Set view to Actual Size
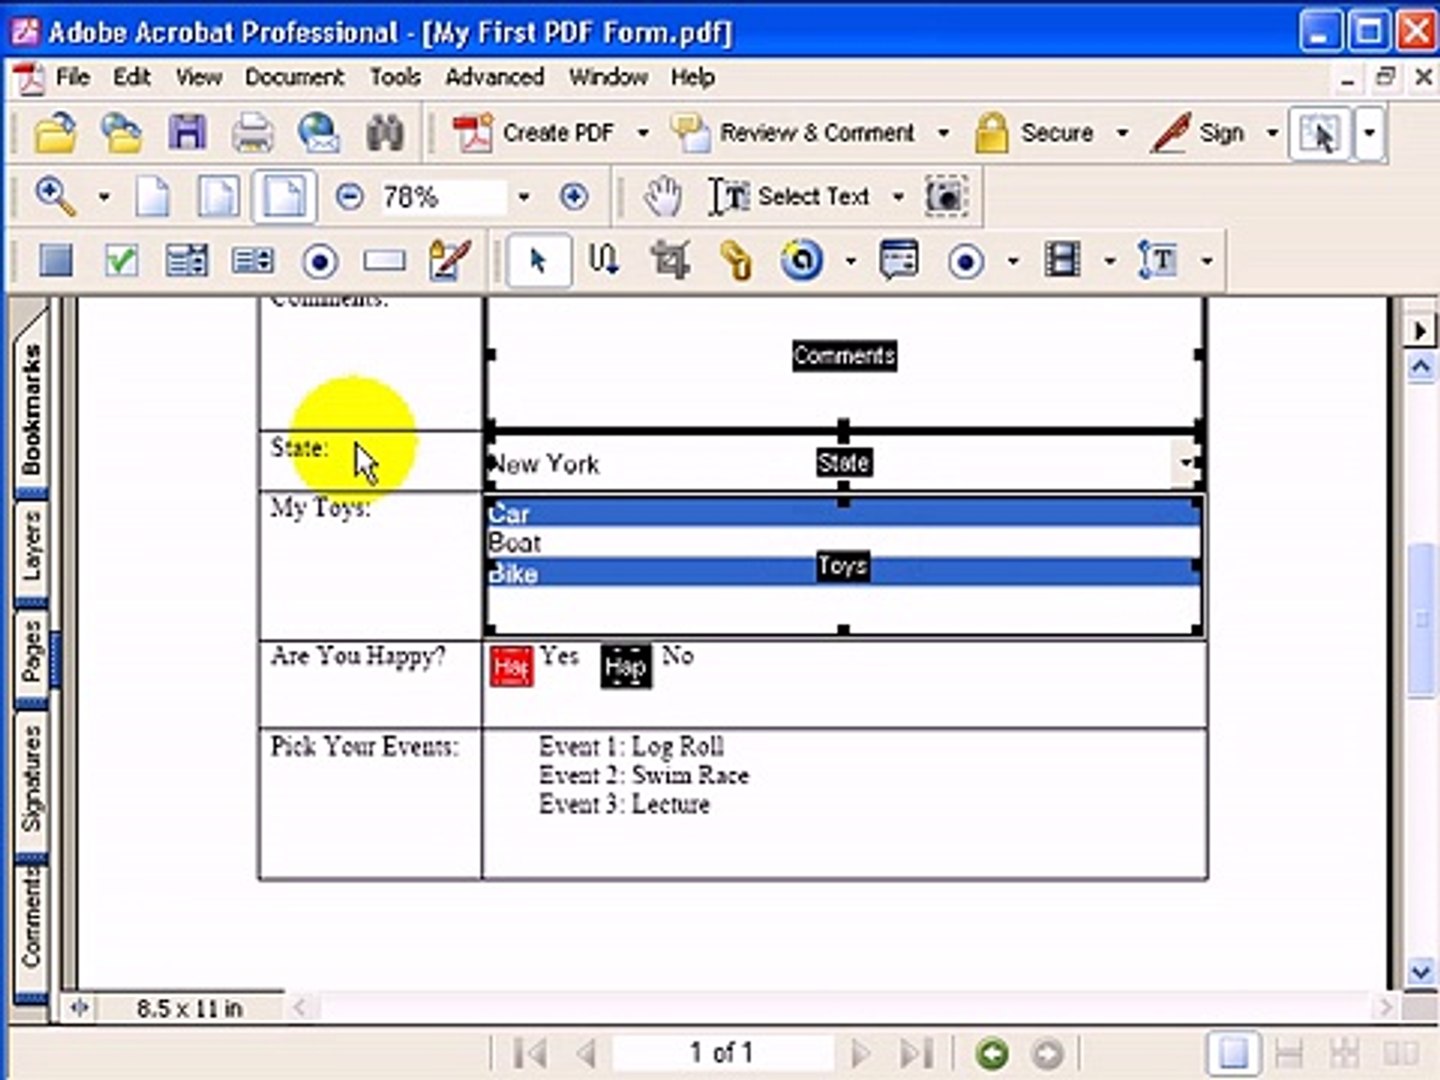The width and height of the screenshot is (1440, 1080). click(152, 197)
